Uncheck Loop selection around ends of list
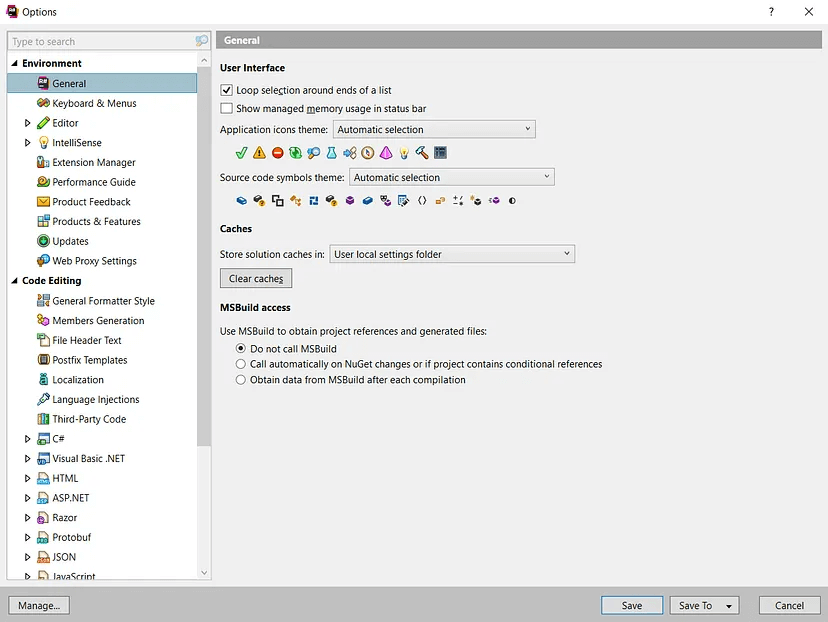 pos(227,90)
